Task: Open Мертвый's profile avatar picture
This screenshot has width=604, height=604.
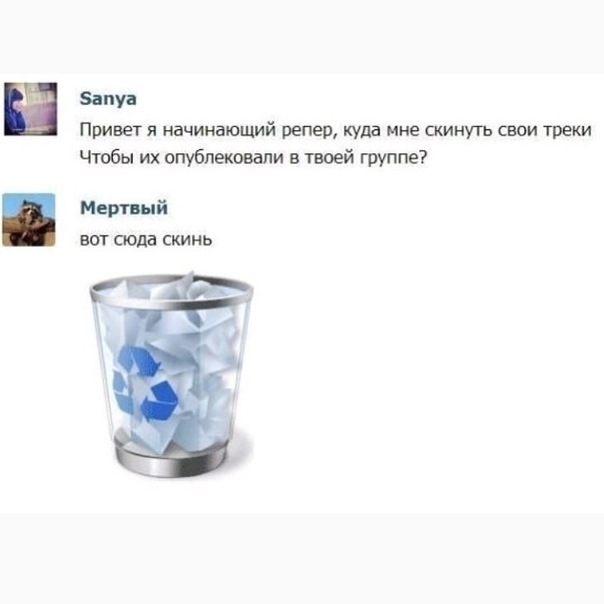Action: click(29, 220)
